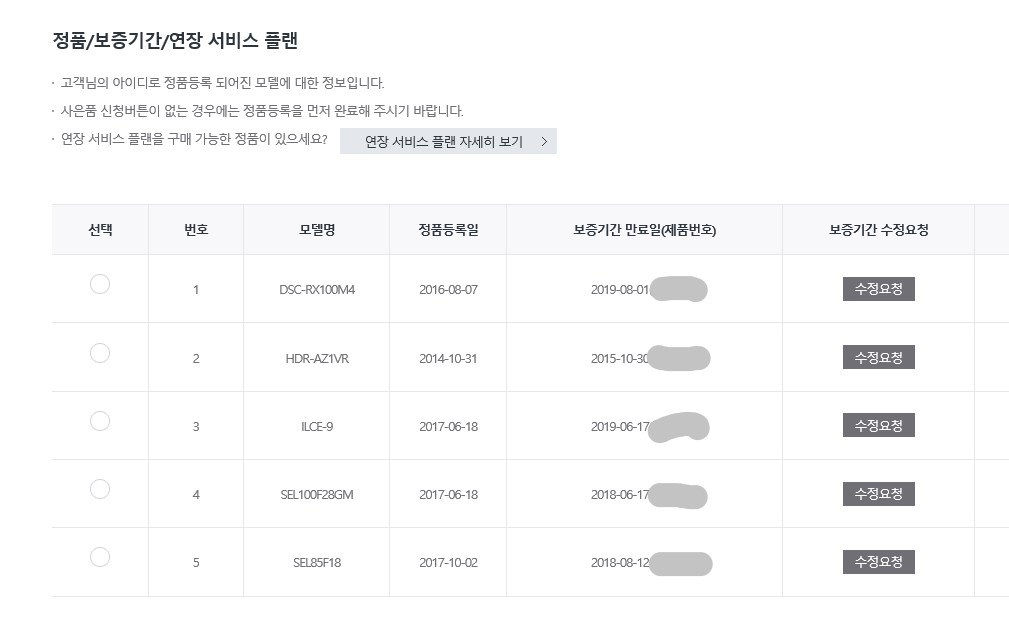Click the 모델명 column header
This screenshot has height=637, width=1009.
[317, 230]
